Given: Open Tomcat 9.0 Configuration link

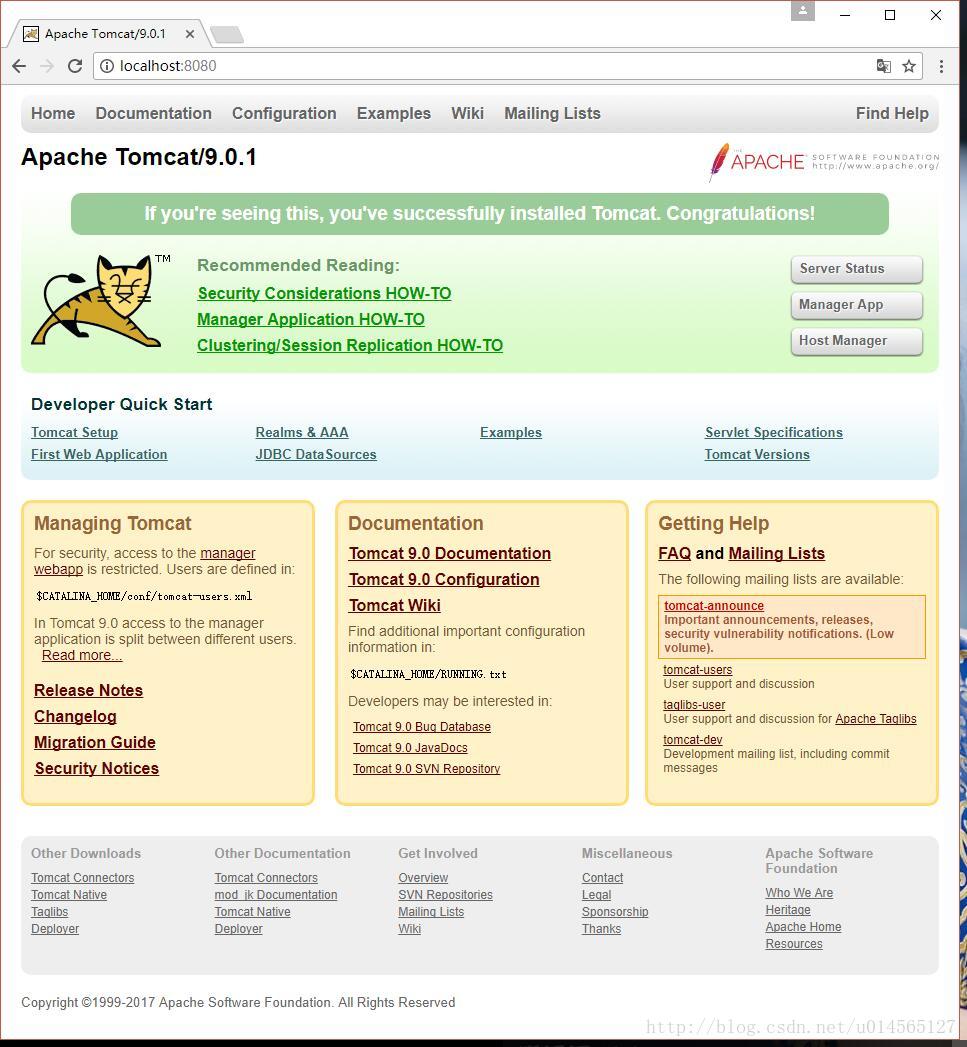Looking at the screenshot, I should point(444,580).
